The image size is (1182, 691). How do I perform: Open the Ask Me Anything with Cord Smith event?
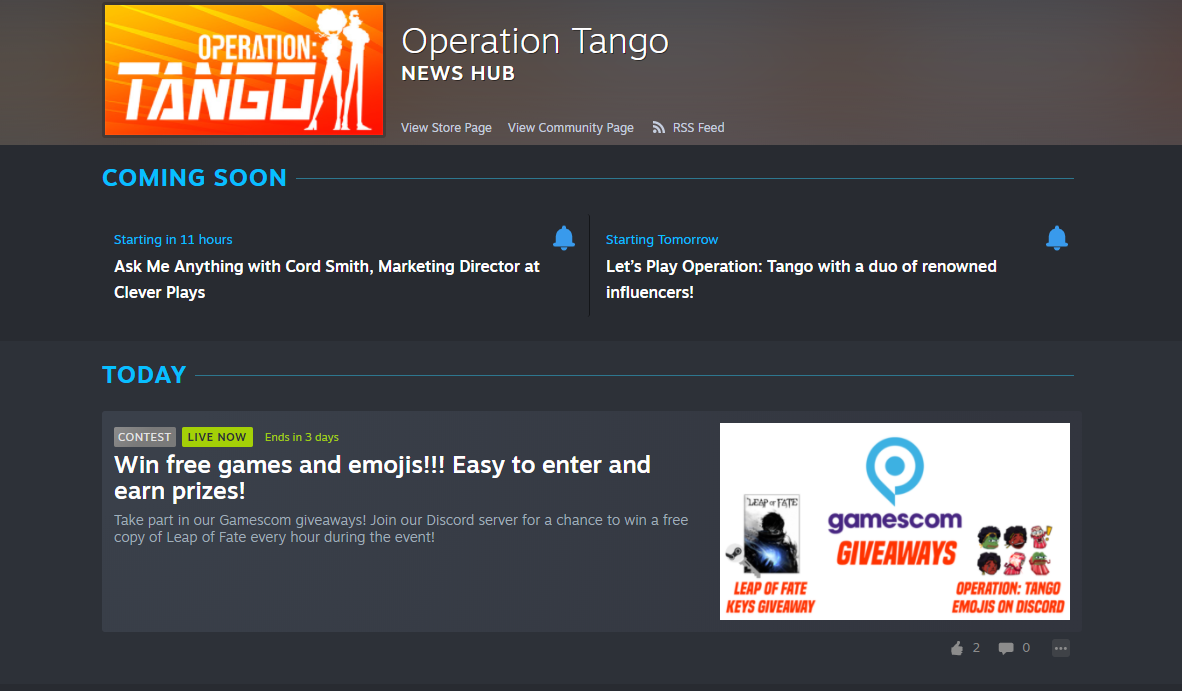(x=326, y=280)
